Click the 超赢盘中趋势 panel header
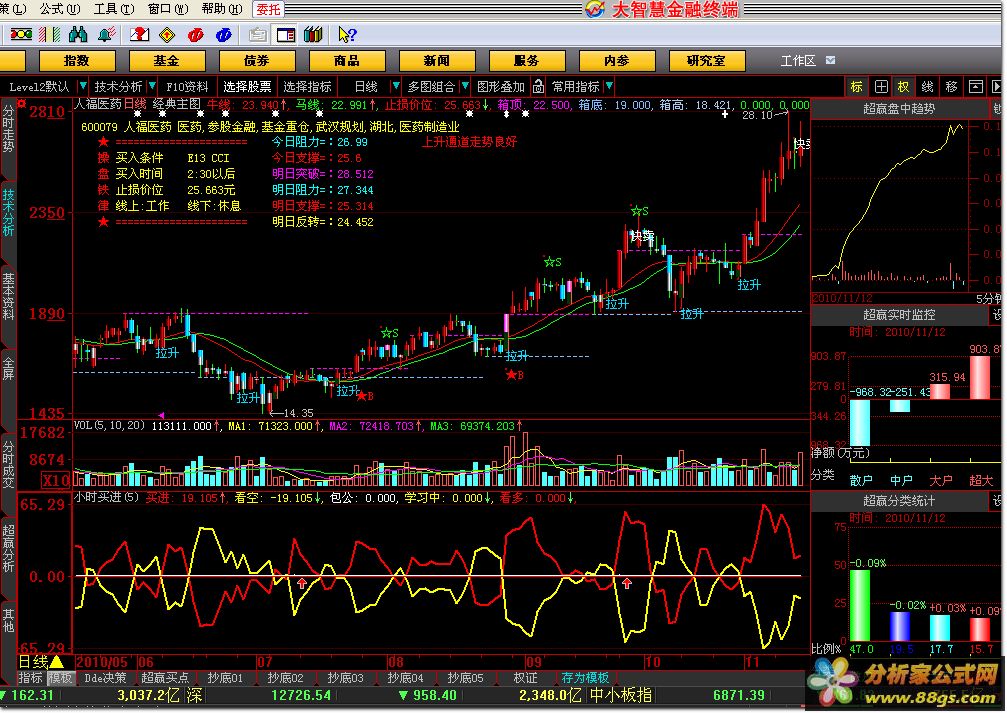This screenshot has height=713, width=1007. [898, 109]
